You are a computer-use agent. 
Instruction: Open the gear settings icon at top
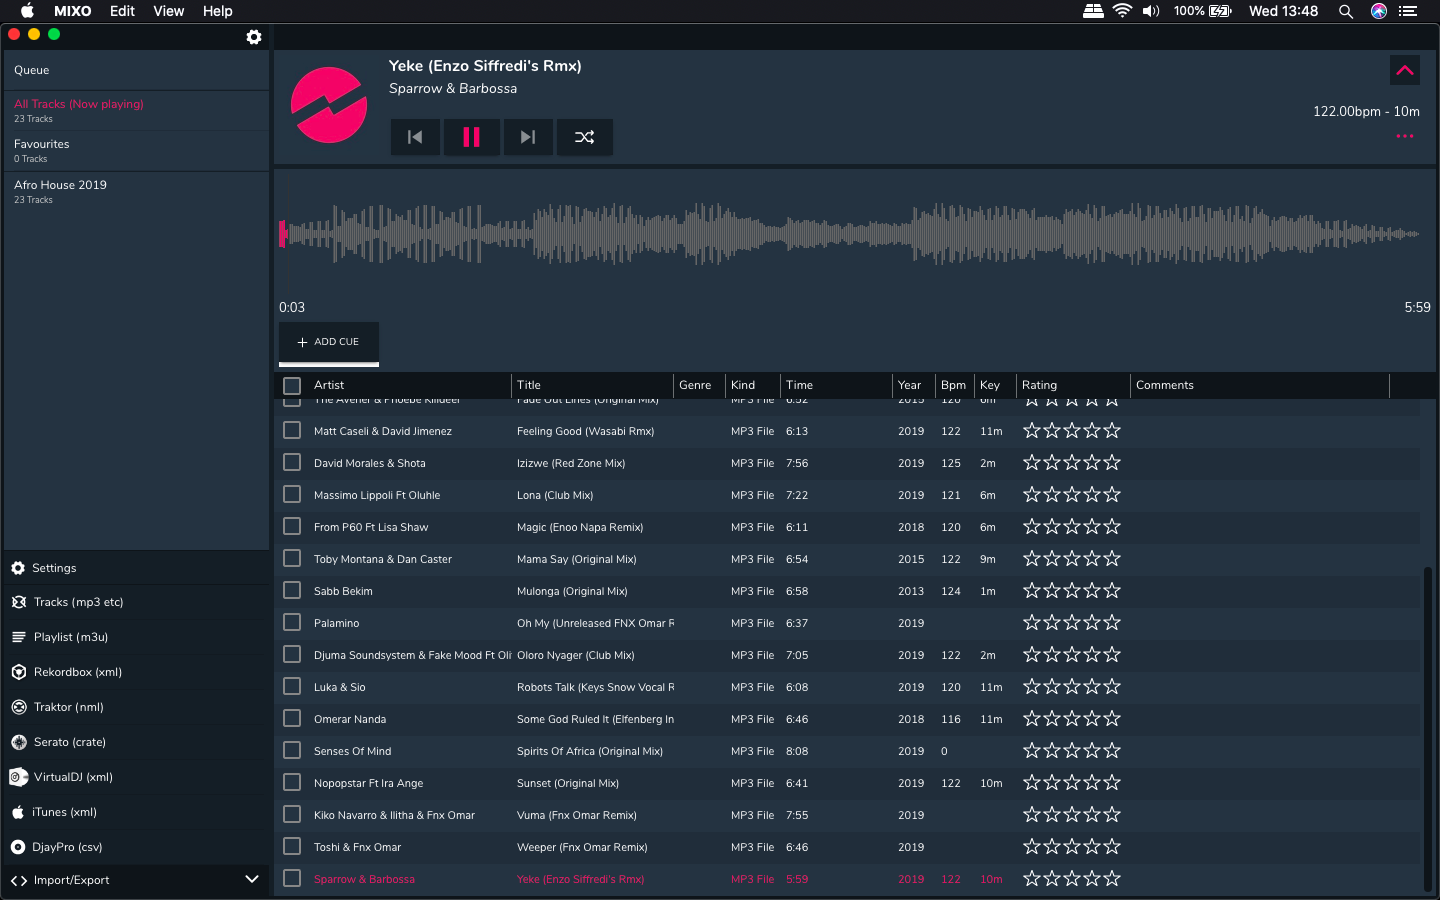tap(254, 37)
